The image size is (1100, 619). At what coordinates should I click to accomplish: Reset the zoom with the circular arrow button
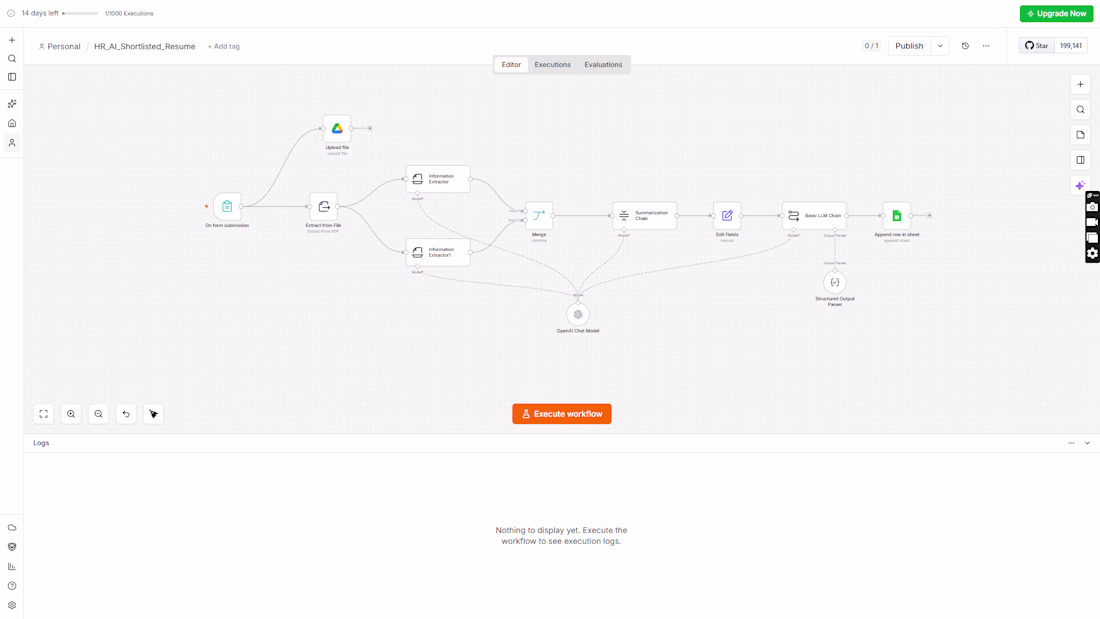pyautogui.click(x=126, y=414)
